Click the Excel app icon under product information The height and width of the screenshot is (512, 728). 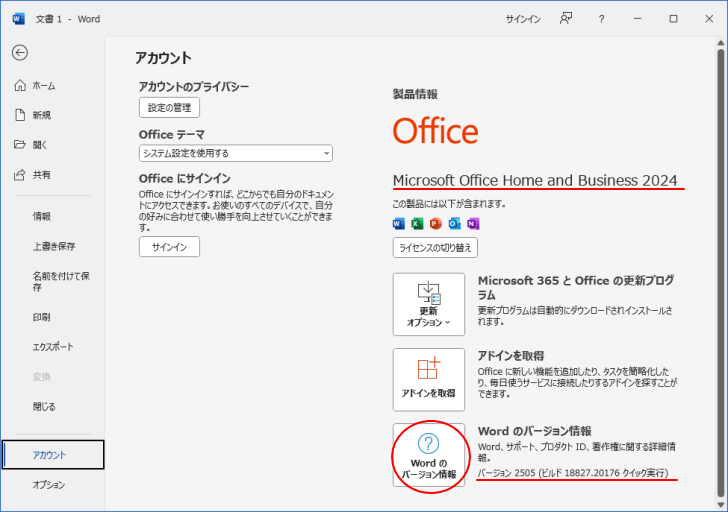coord(417,224)
